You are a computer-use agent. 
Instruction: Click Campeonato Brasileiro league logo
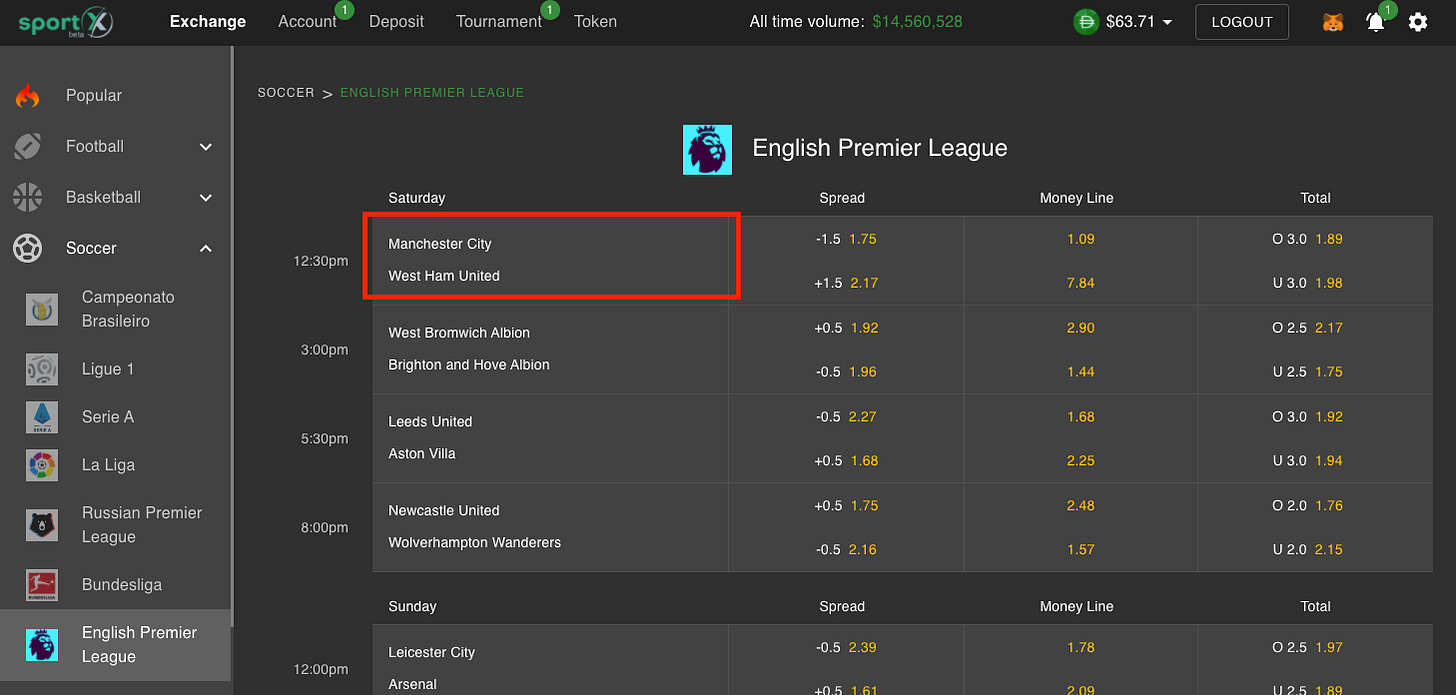(x=42, y=310)
